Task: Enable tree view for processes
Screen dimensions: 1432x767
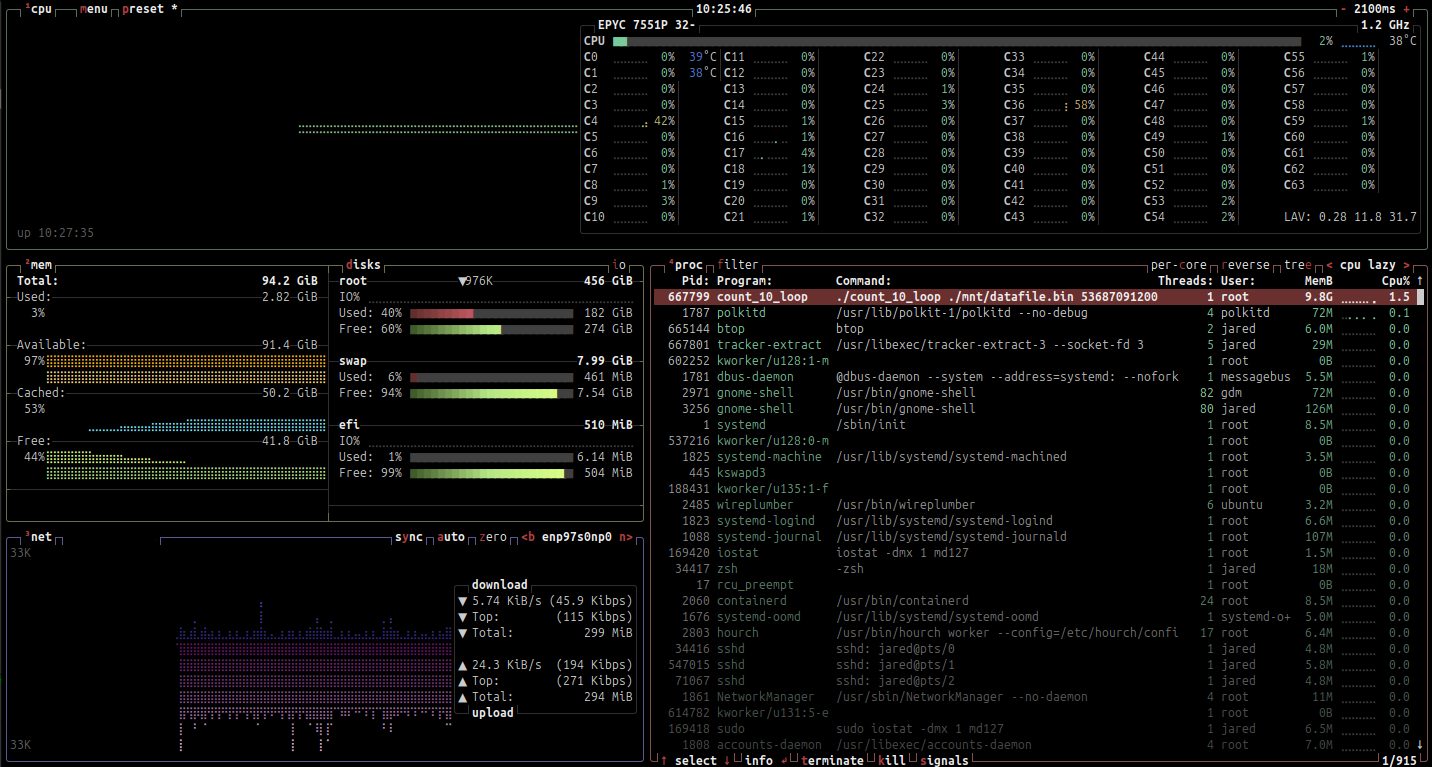Action: pos(1299,265)
